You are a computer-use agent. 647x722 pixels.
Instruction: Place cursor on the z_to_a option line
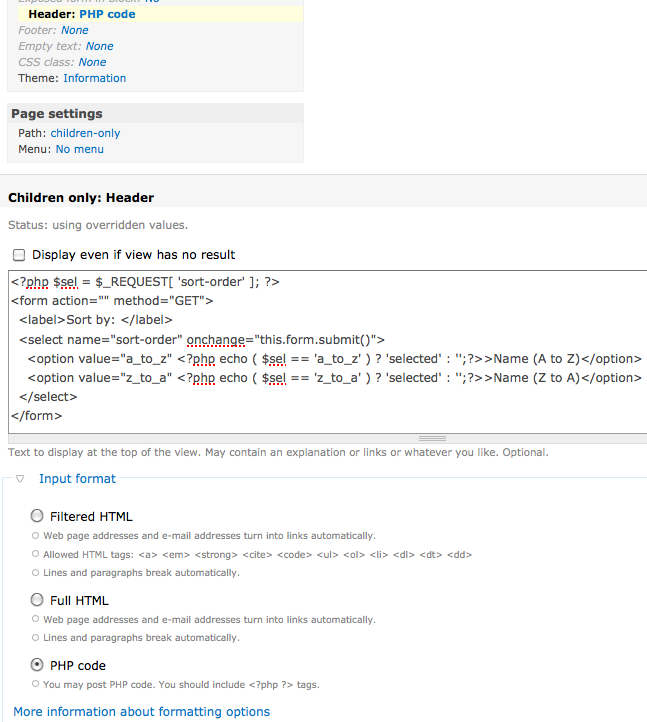pos(334,378)
